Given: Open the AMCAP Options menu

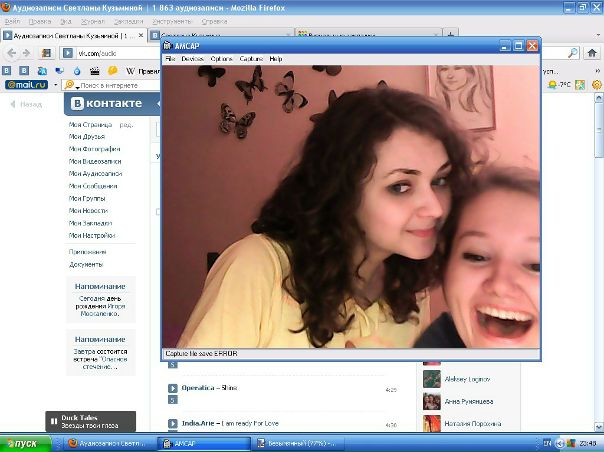Looking at the screenshot, I should [221, 59].
